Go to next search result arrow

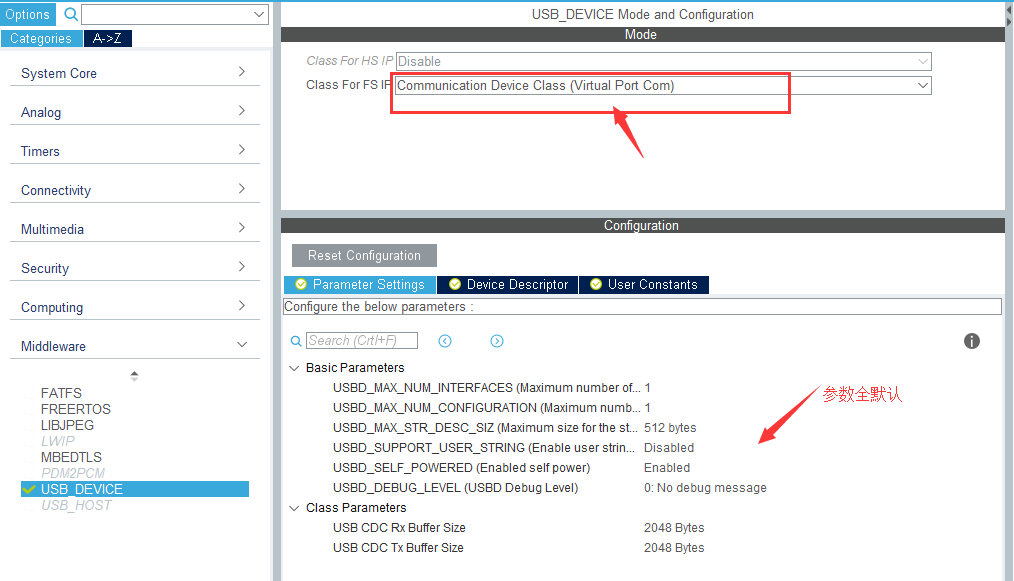pos(497,341)
